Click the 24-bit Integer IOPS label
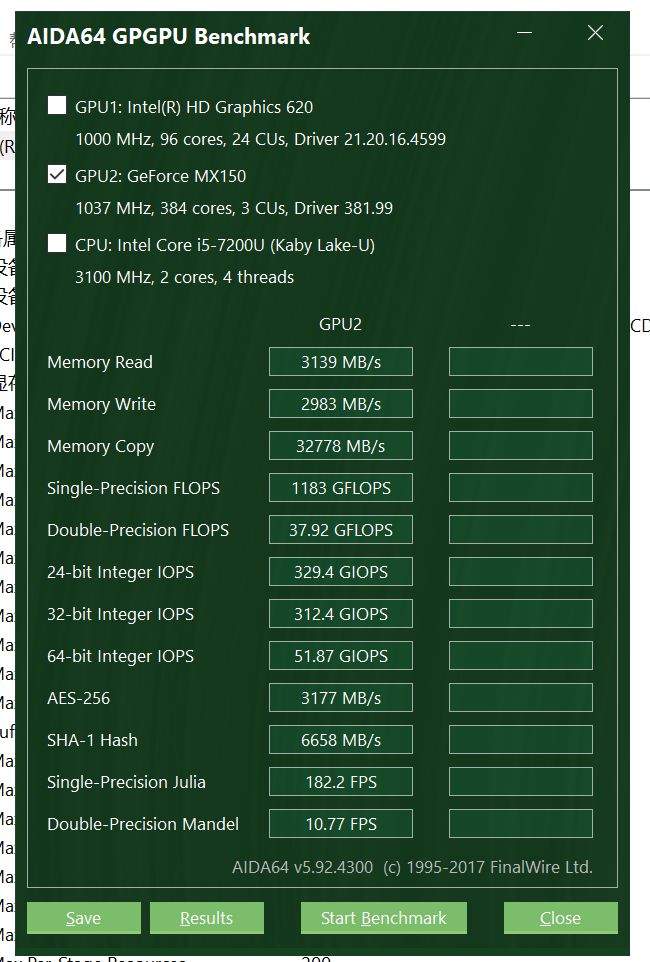Image resolution: width=650 pixels, height=962 pixels. point(120,572)
